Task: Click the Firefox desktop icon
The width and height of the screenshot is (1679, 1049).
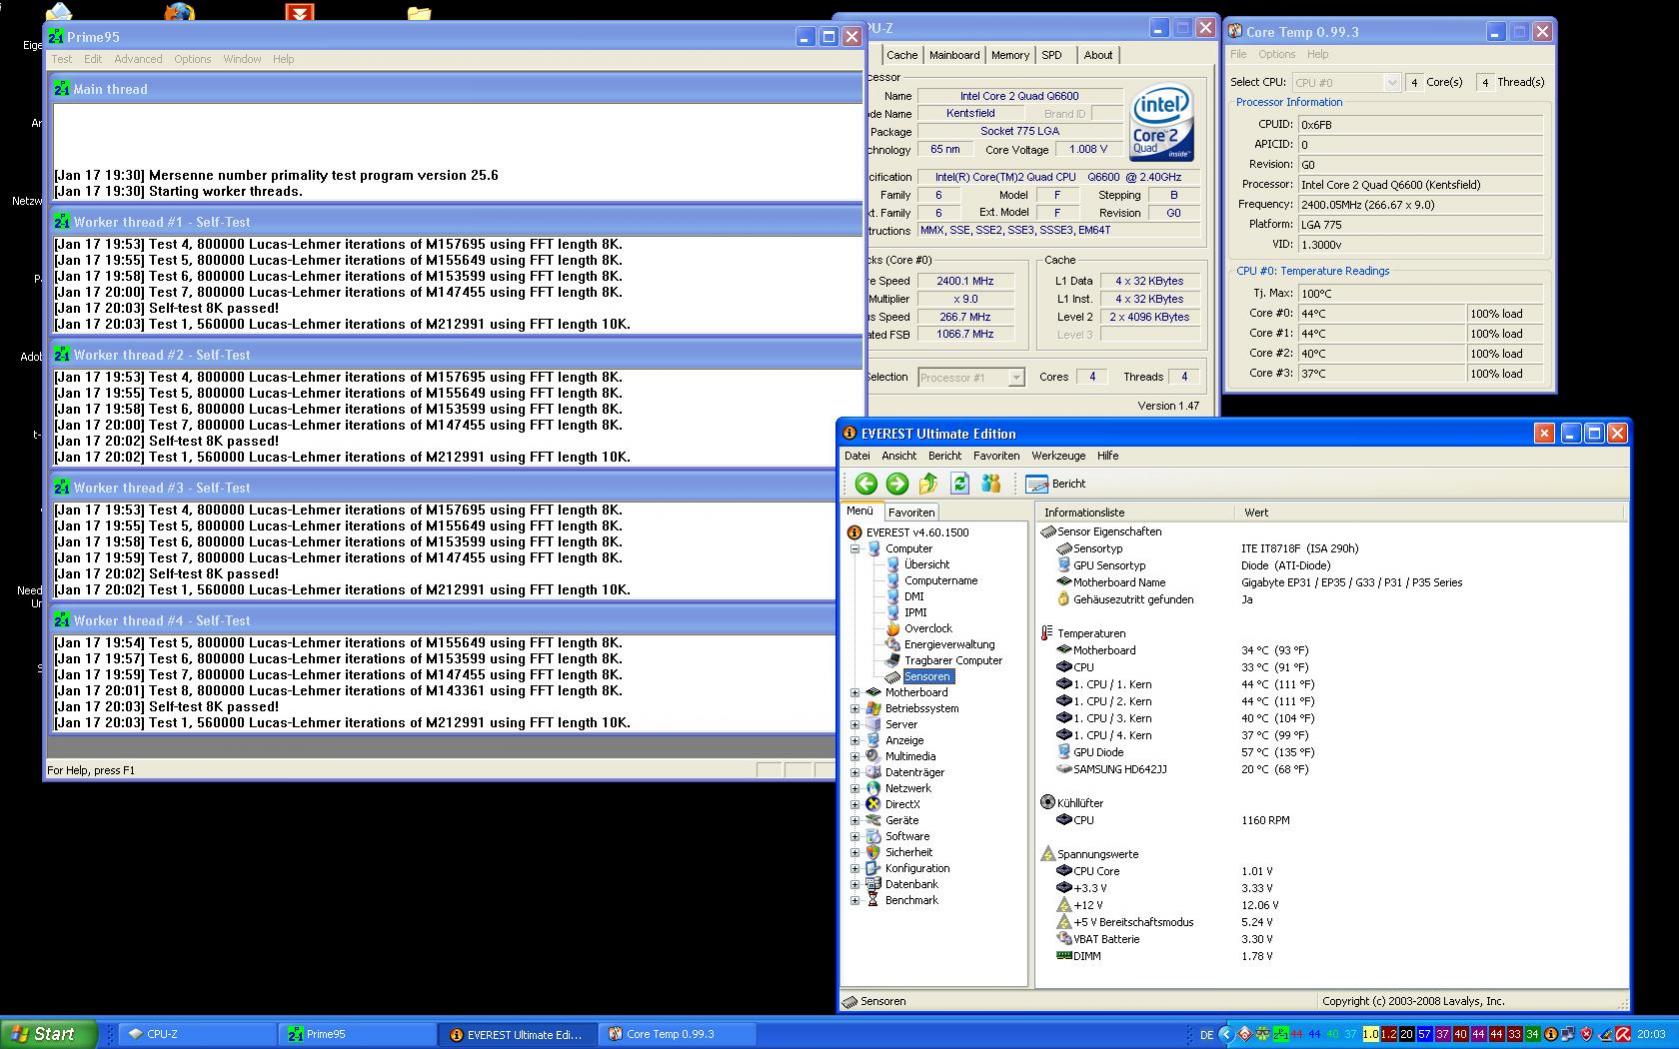Action: click(179, 12)
